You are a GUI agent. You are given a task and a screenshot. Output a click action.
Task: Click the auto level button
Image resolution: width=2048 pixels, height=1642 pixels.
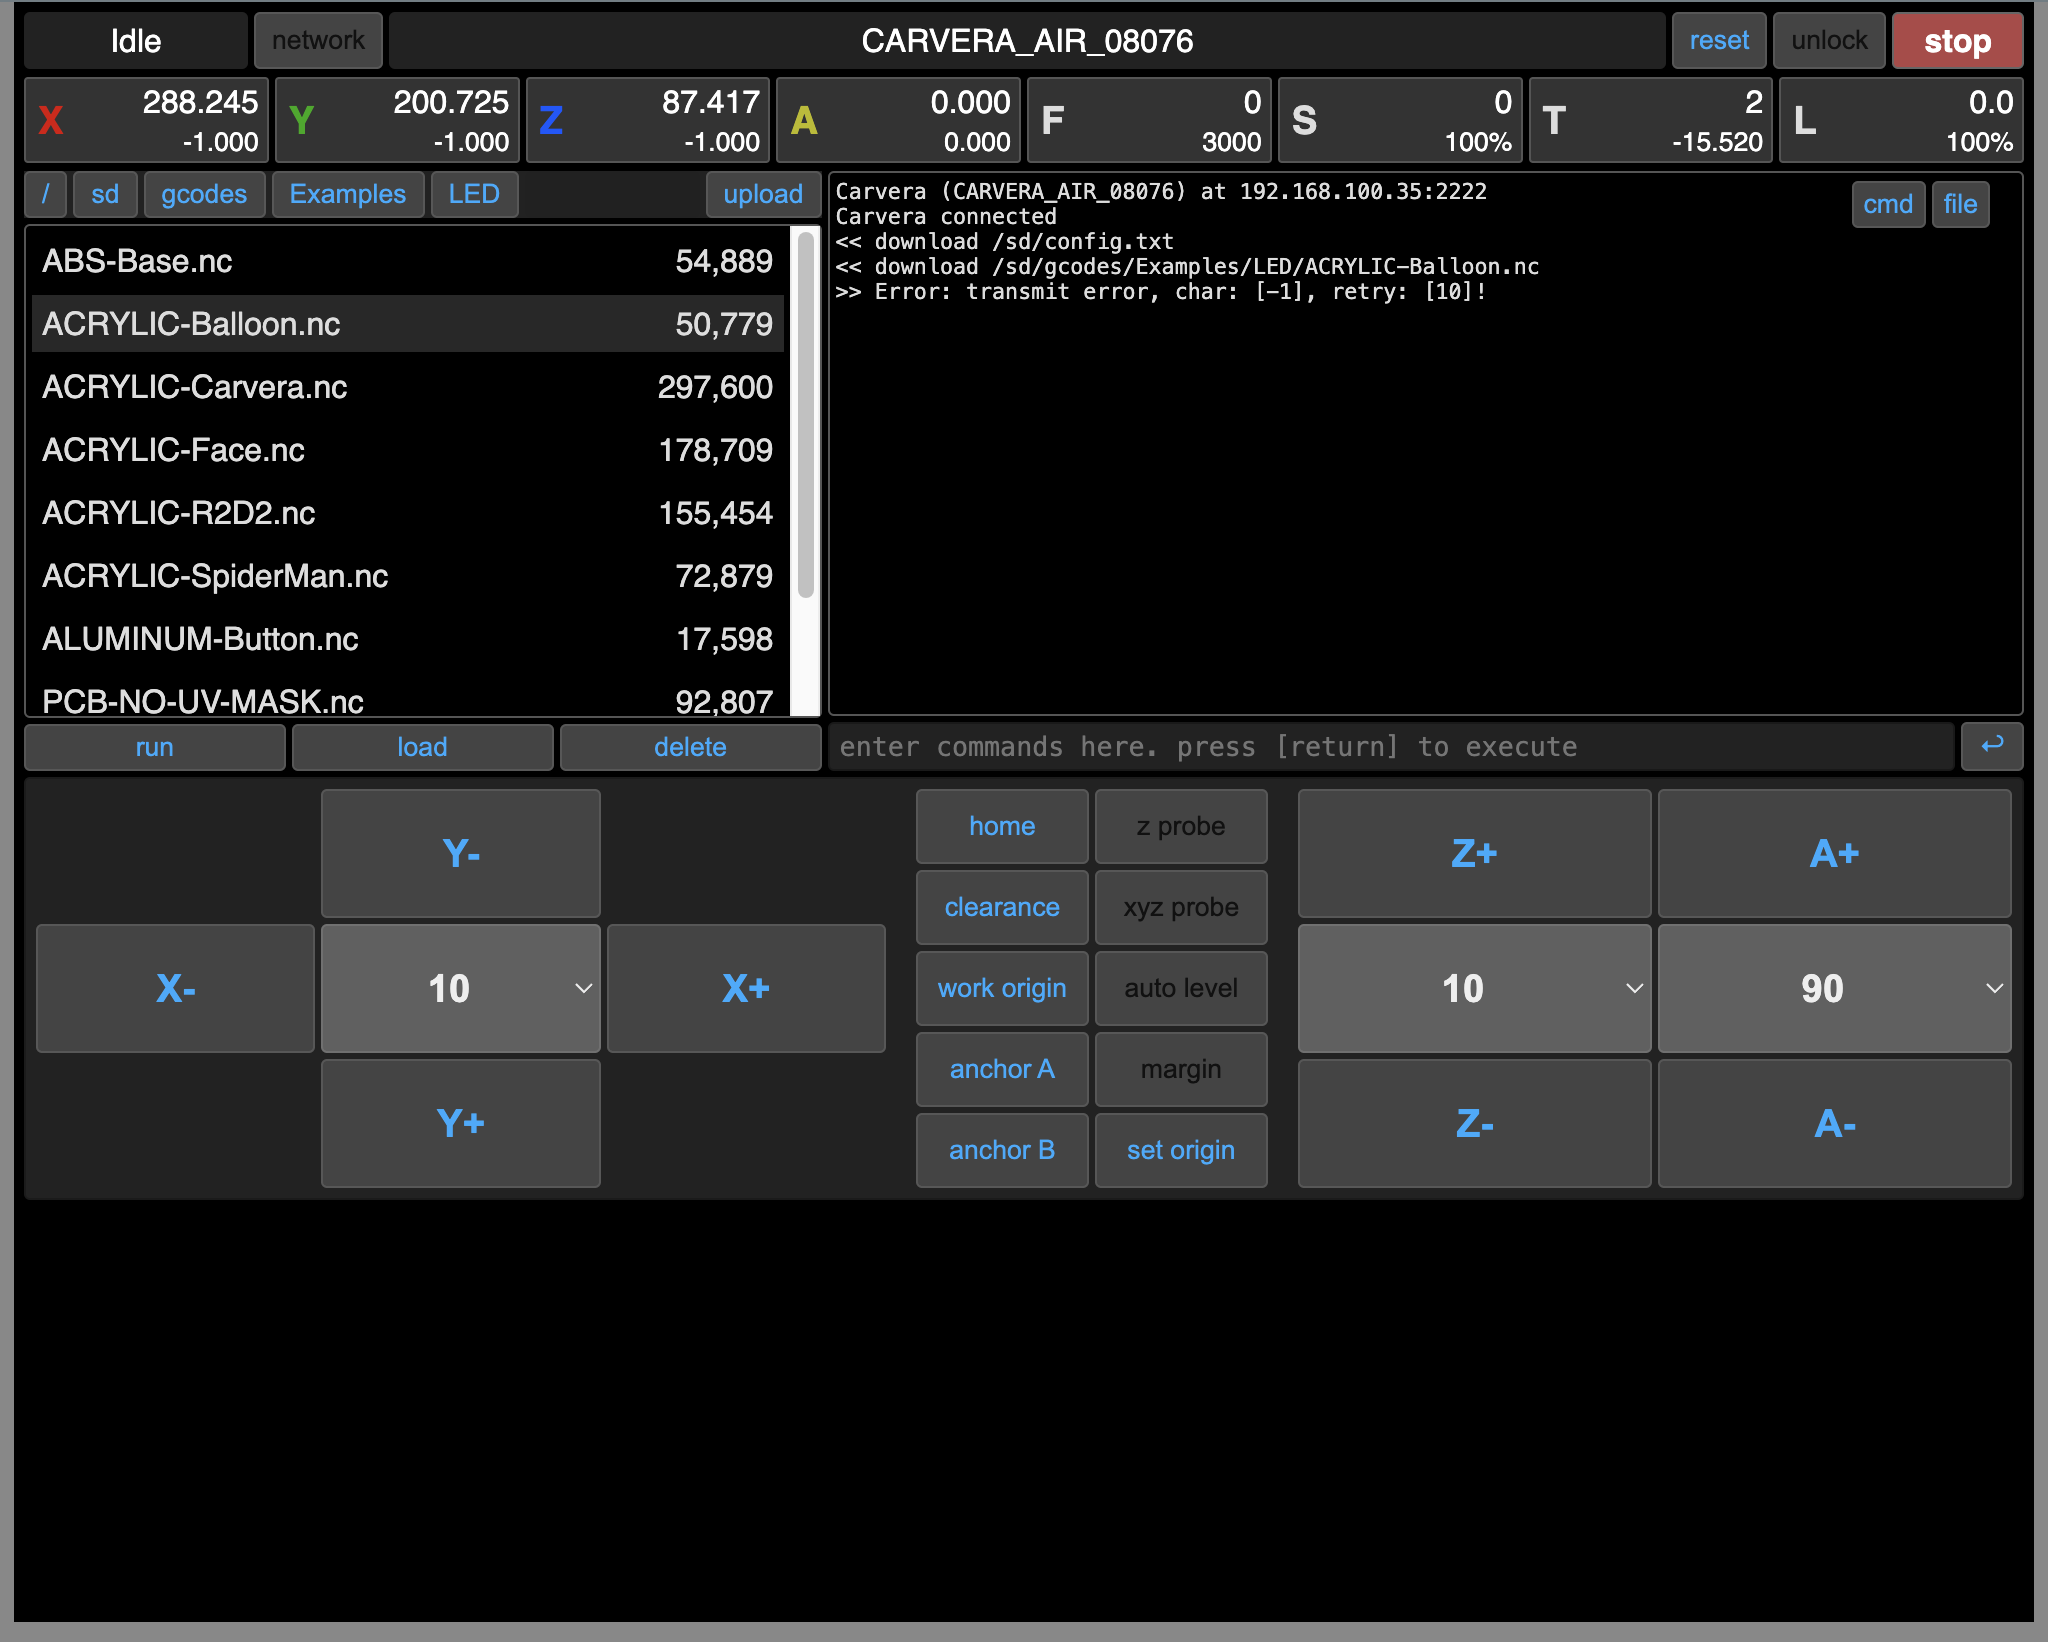click(1181, 988)
